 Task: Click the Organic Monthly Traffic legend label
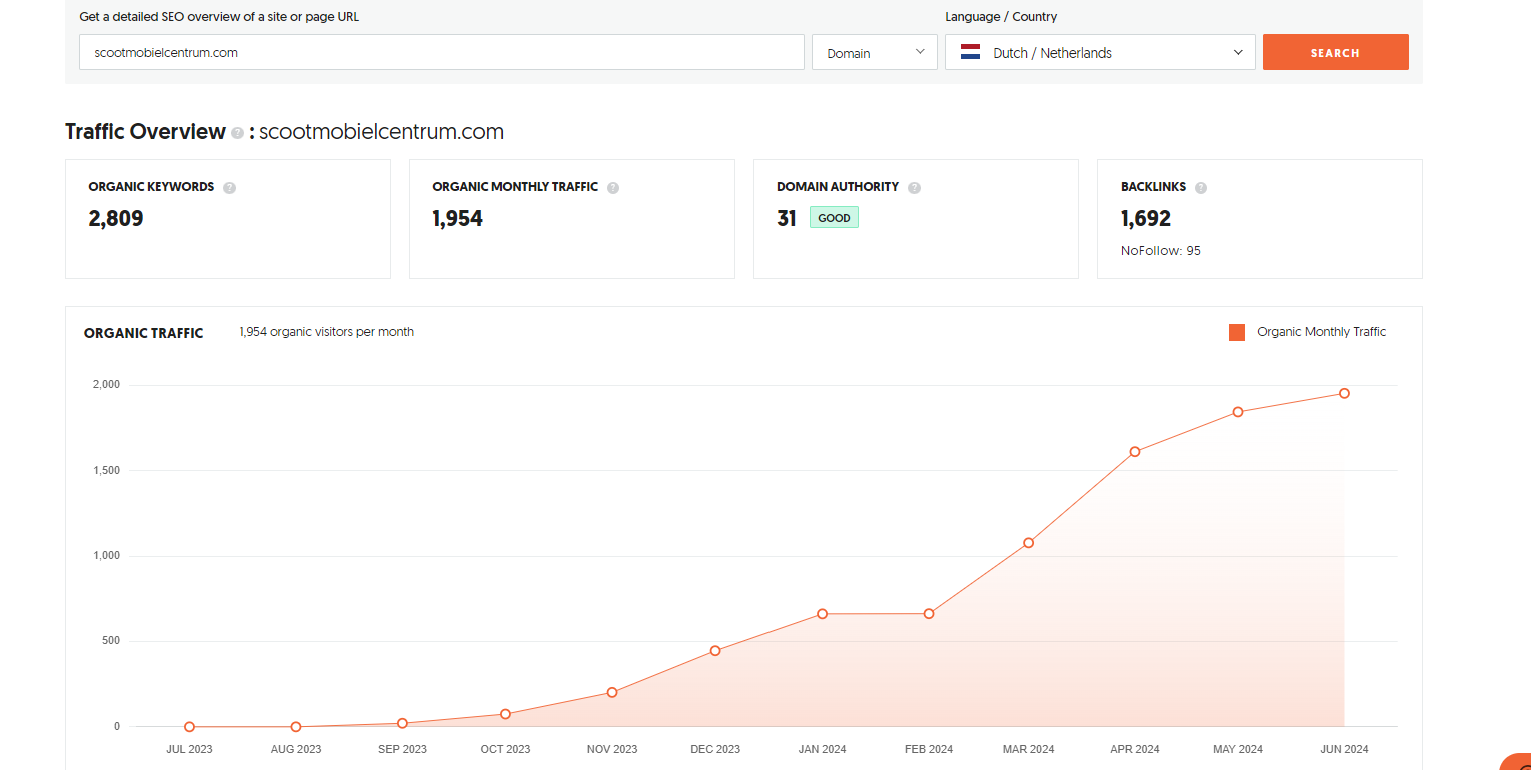click(1321, 332)
